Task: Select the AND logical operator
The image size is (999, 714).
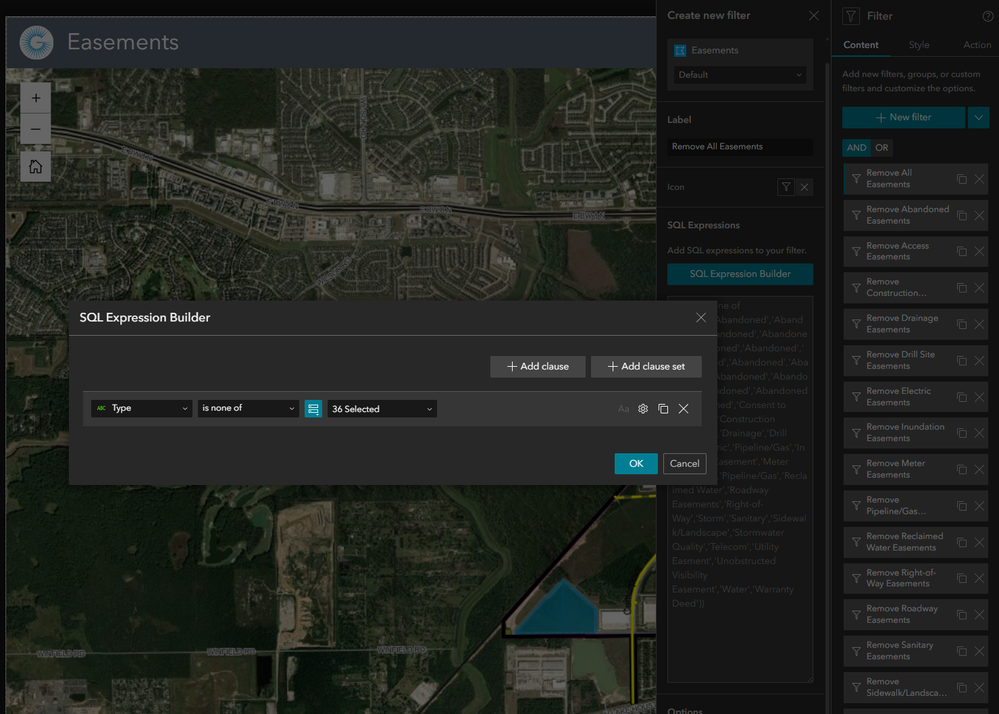Action: tap(856, 148)
